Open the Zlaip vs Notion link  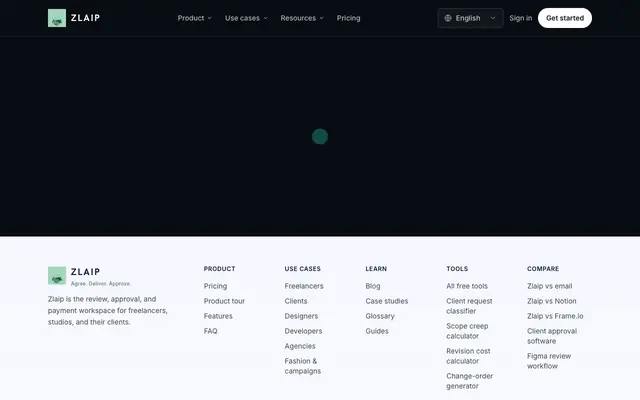pyautogui.click(x=551, y=301)
